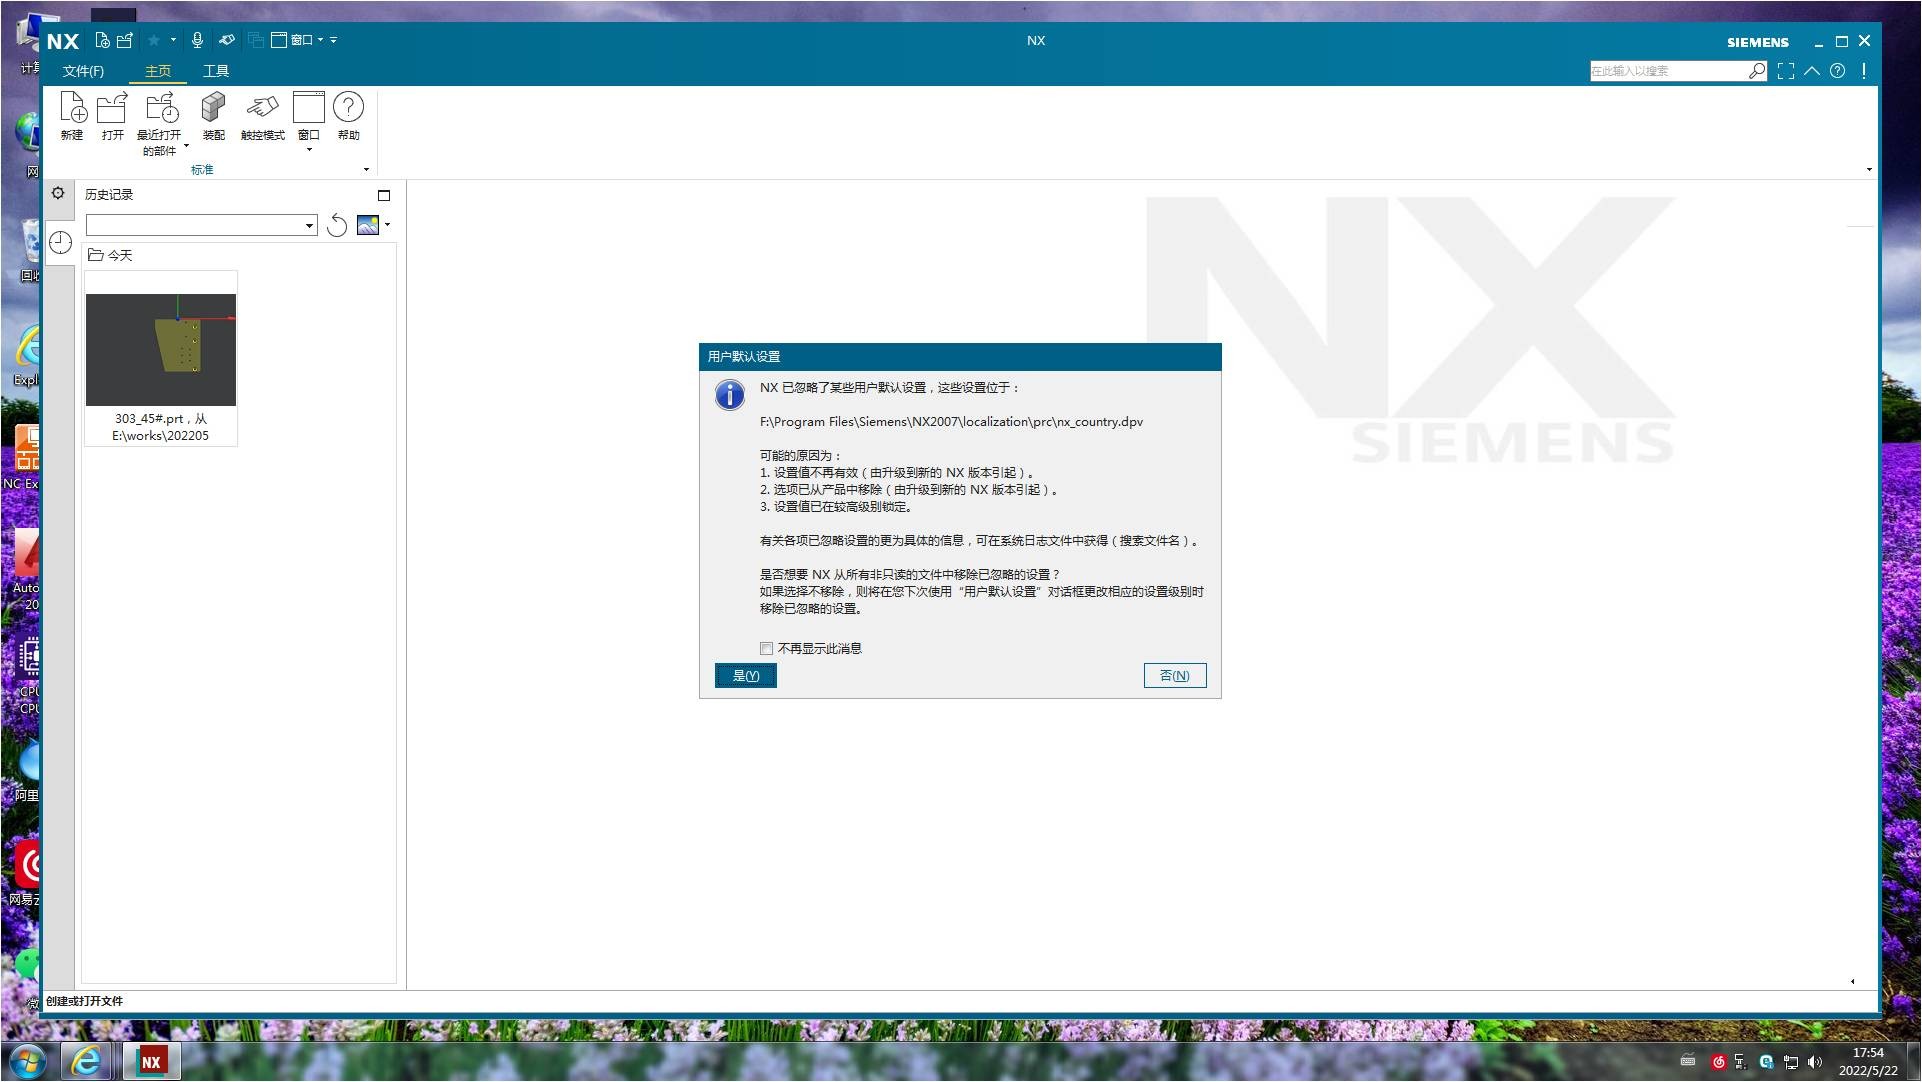Click the 新建 new file ribbon icon
Image resolution: width=1922 pixels, height=1082 pixels.
tap(73, 116)
